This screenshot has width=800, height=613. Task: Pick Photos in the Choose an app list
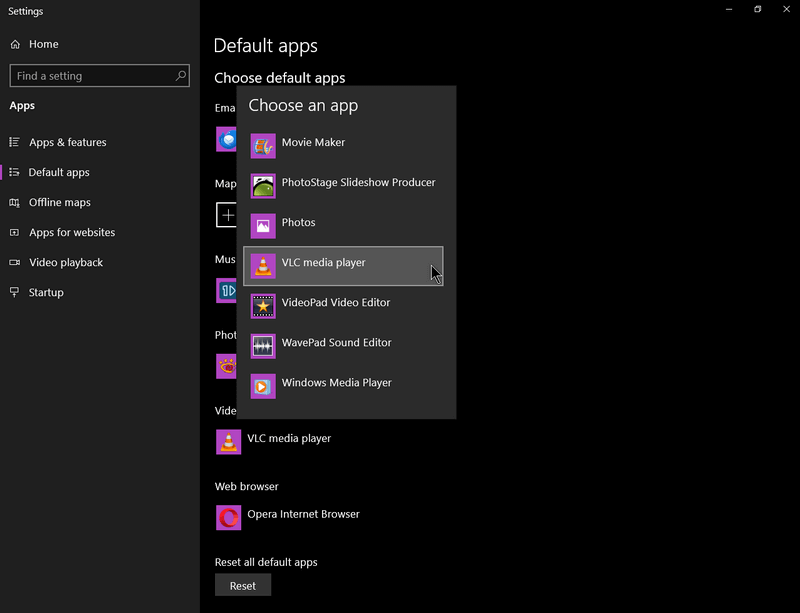343,226
